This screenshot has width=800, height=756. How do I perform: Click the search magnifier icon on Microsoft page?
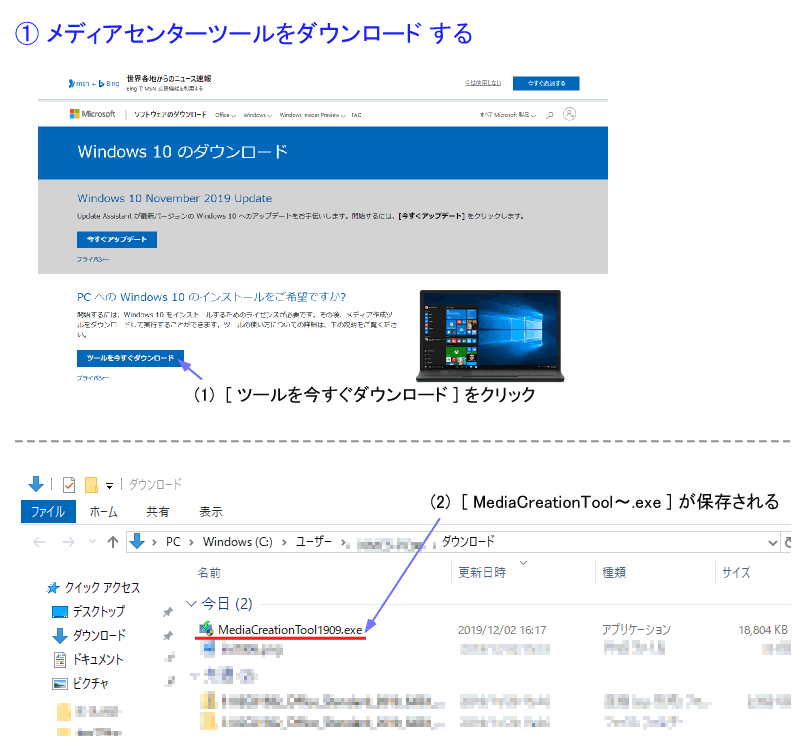click(550, 115)
